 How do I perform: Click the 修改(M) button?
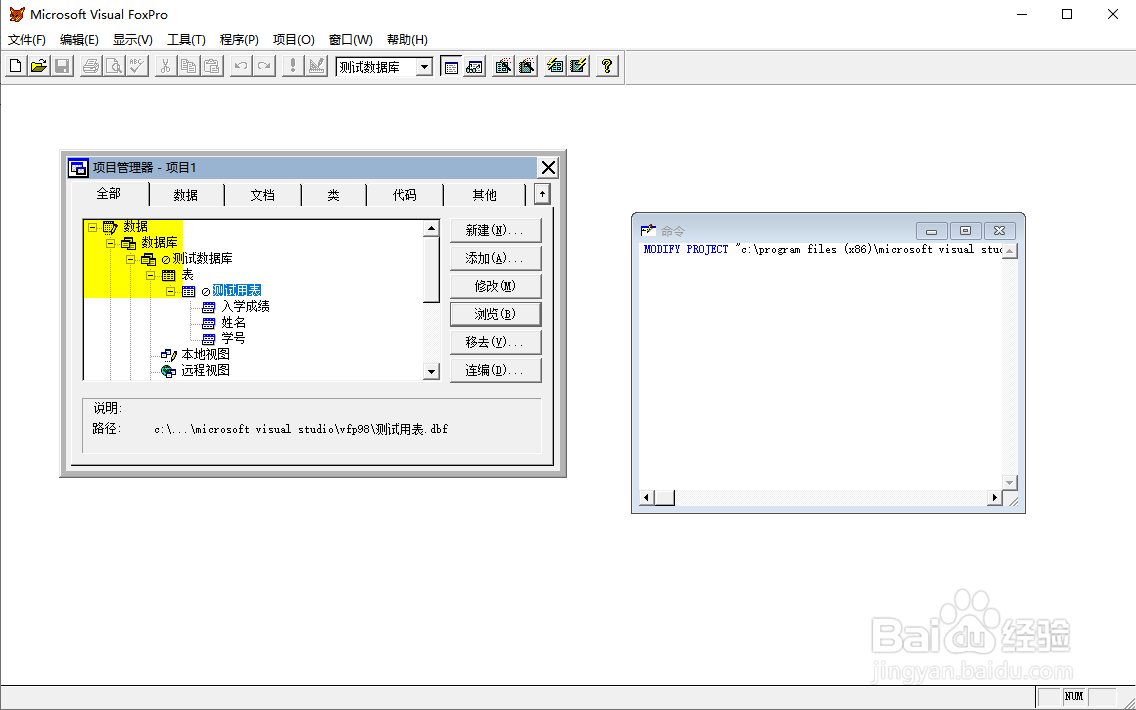[x=496, y=286]
